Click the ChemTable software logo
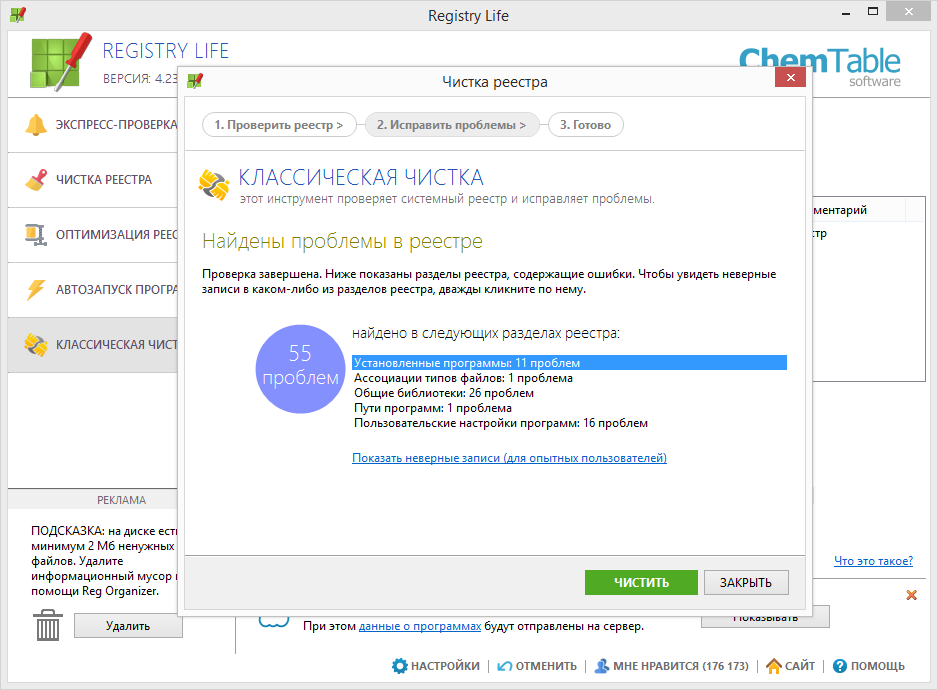The width and height of the screenshot is (938, 690). (820, 67)
